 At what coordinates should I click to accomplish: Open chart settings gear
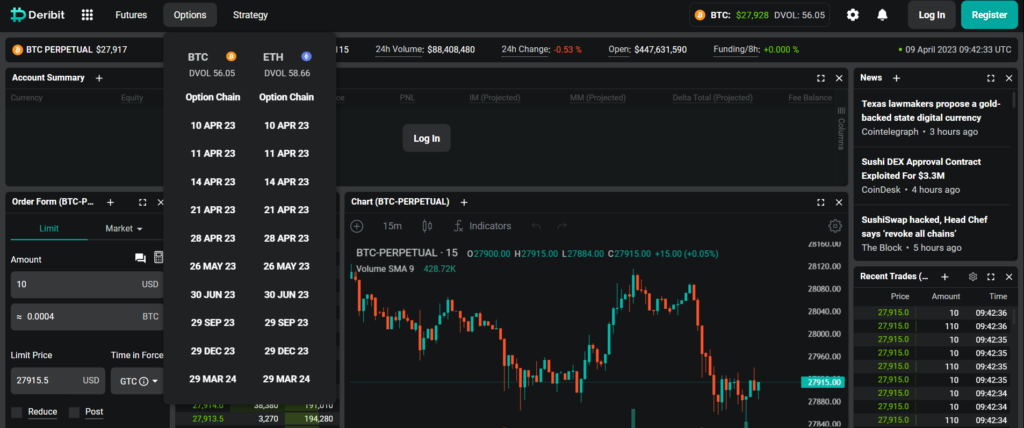coord(835,226)
